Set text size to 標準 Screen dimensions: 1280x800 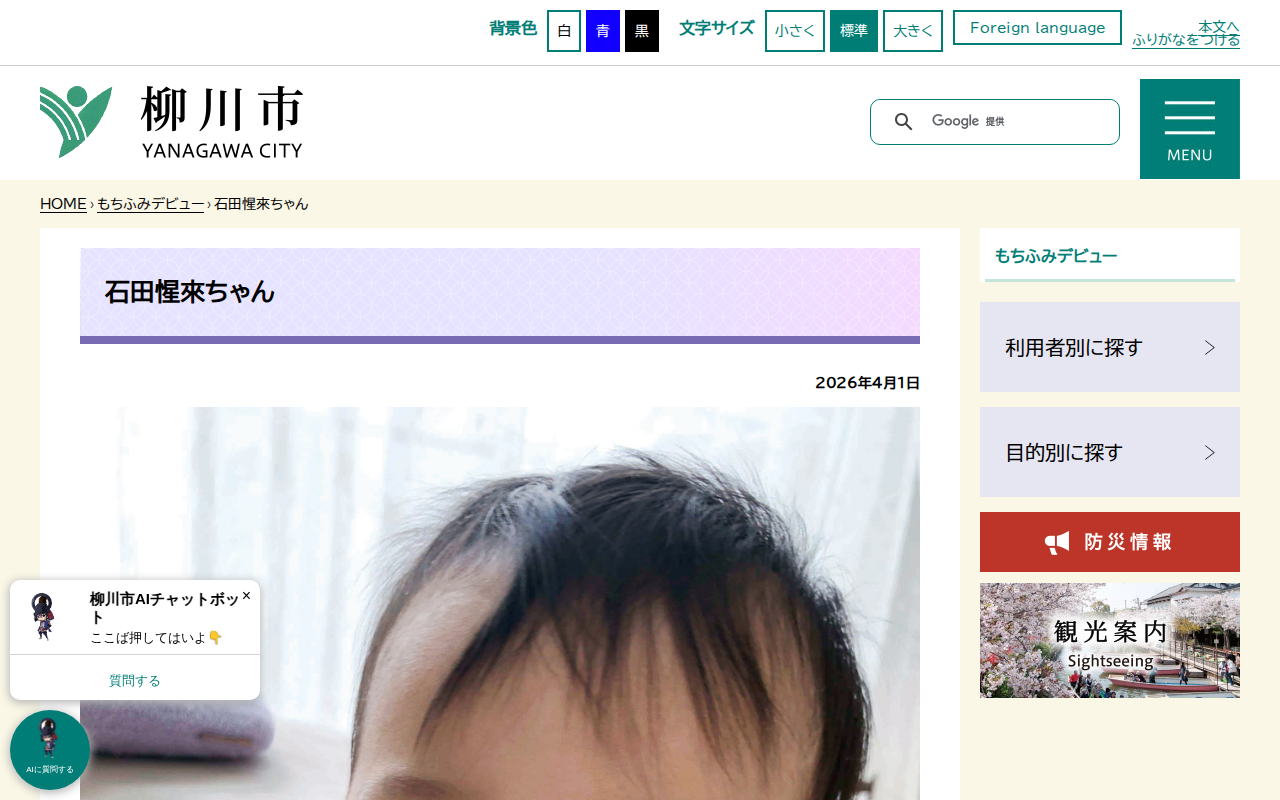[x=854, y=31]
